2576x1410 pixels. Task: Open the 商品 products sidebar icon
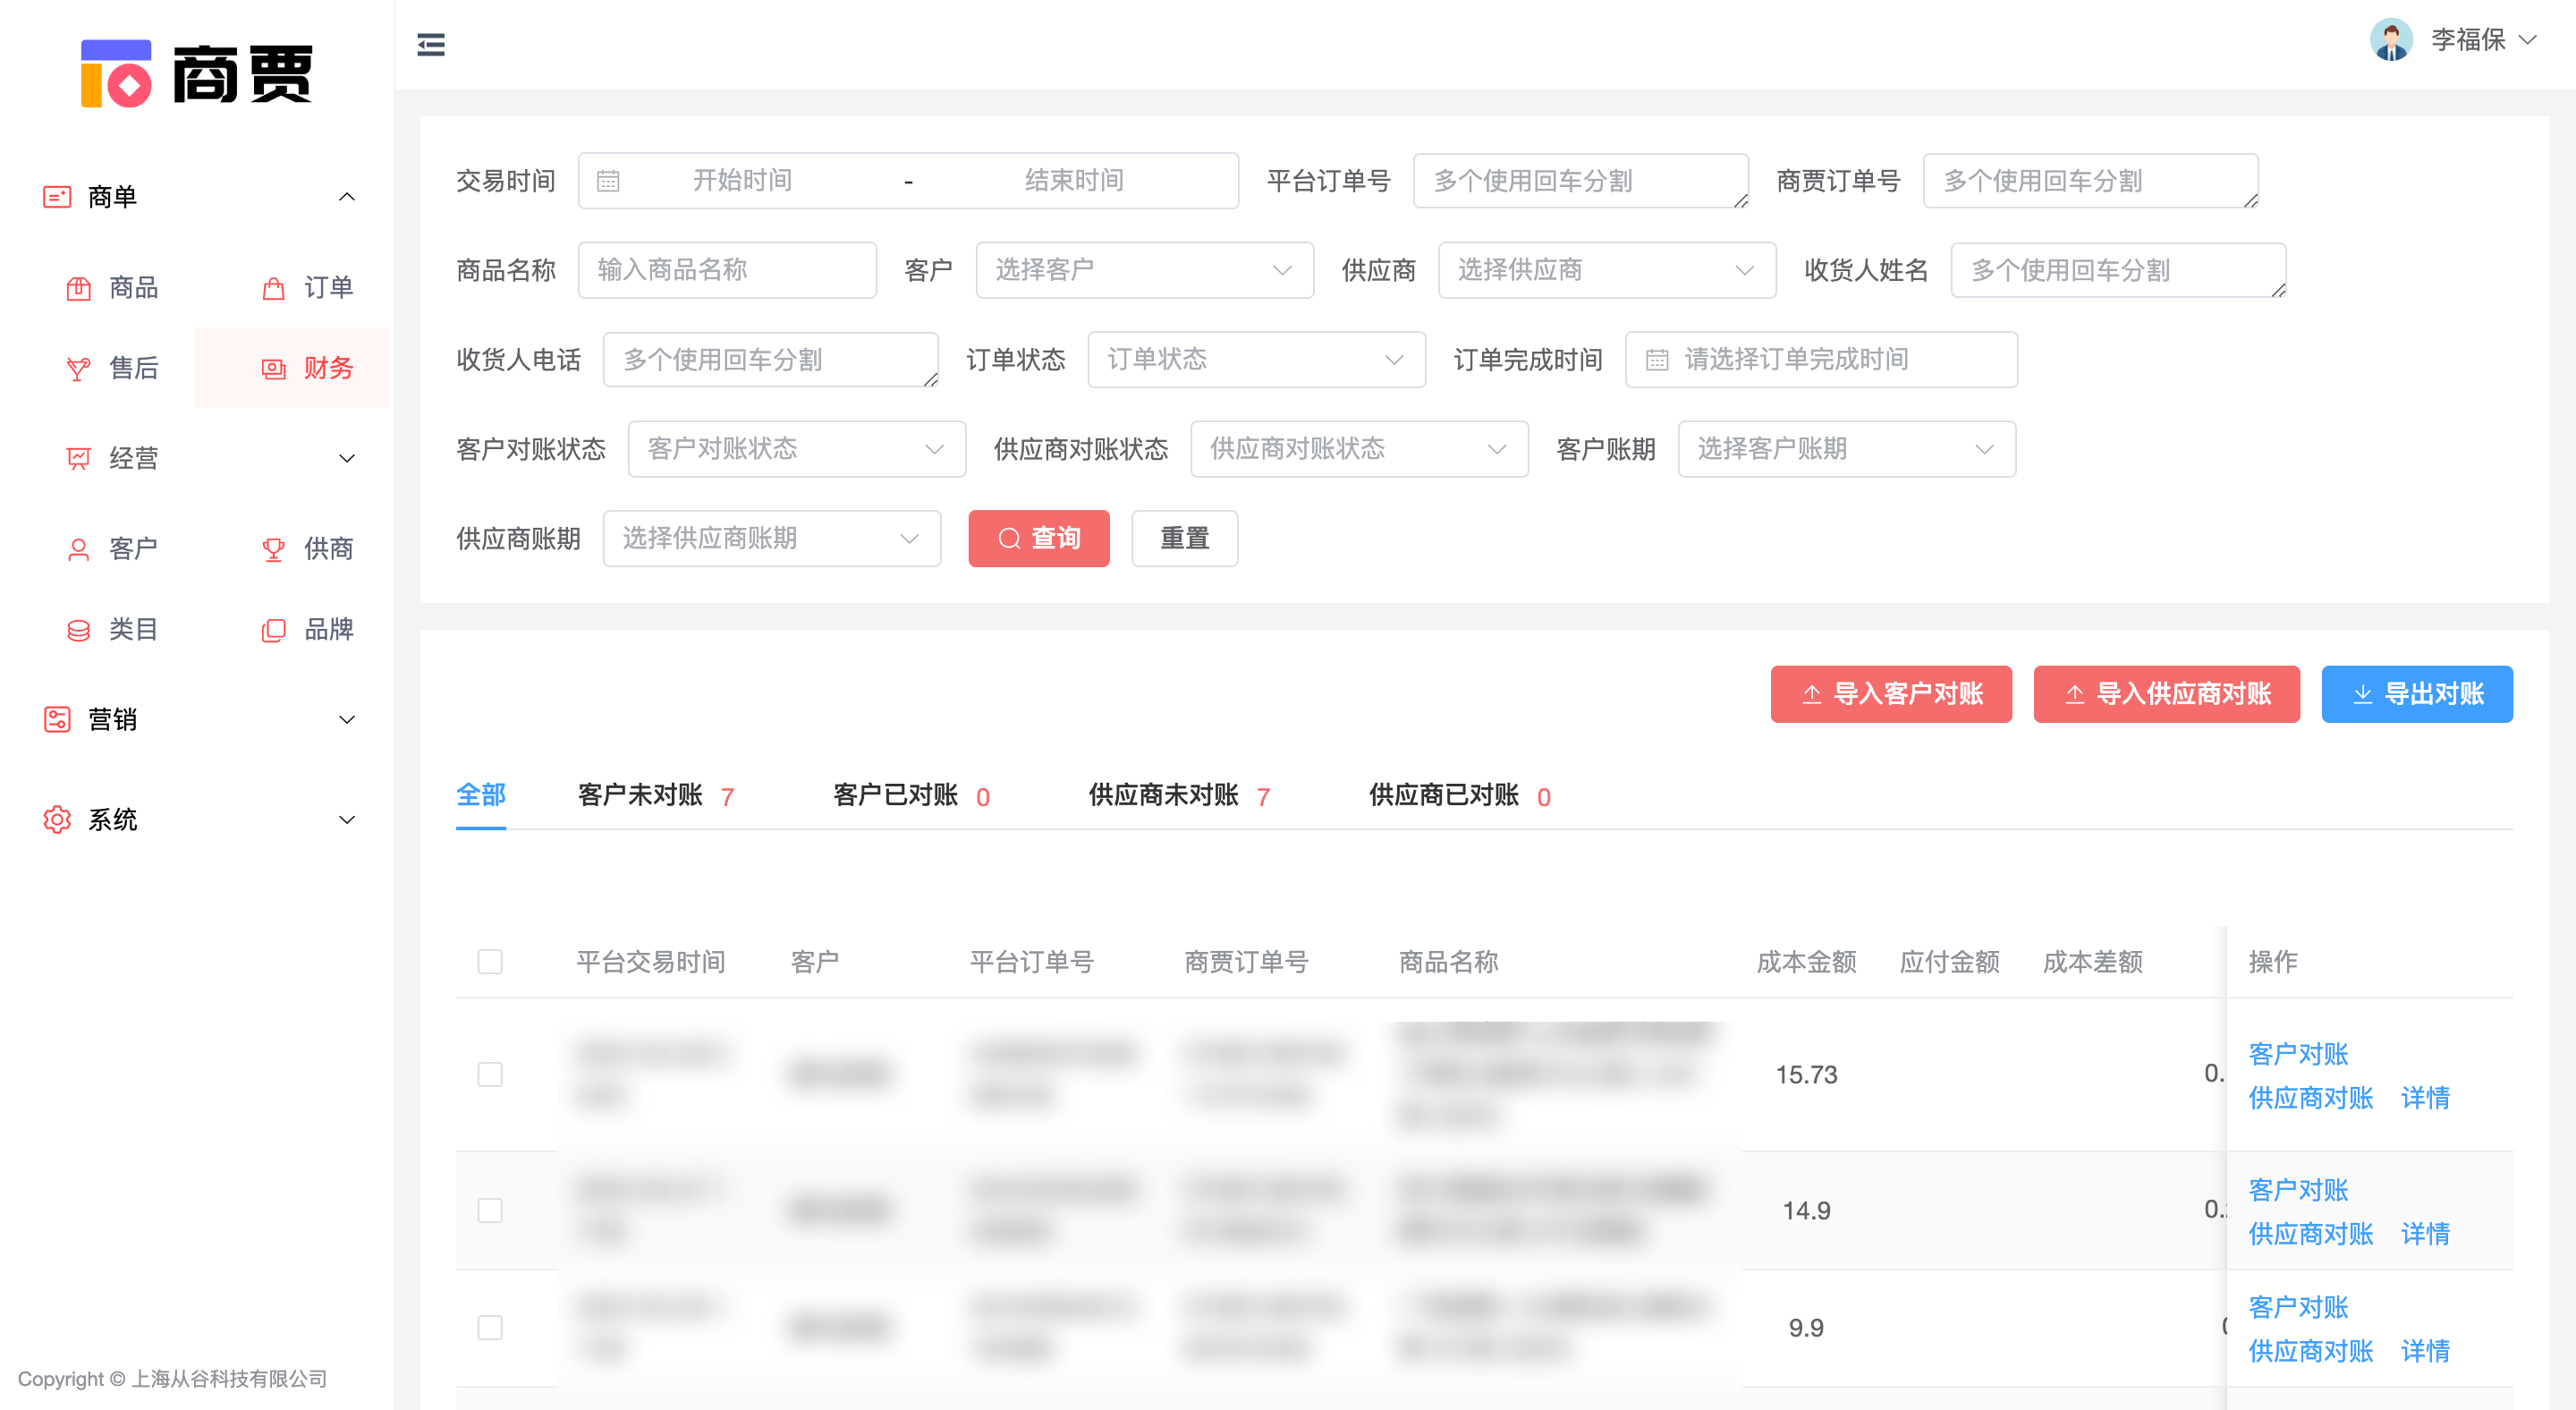78,288
